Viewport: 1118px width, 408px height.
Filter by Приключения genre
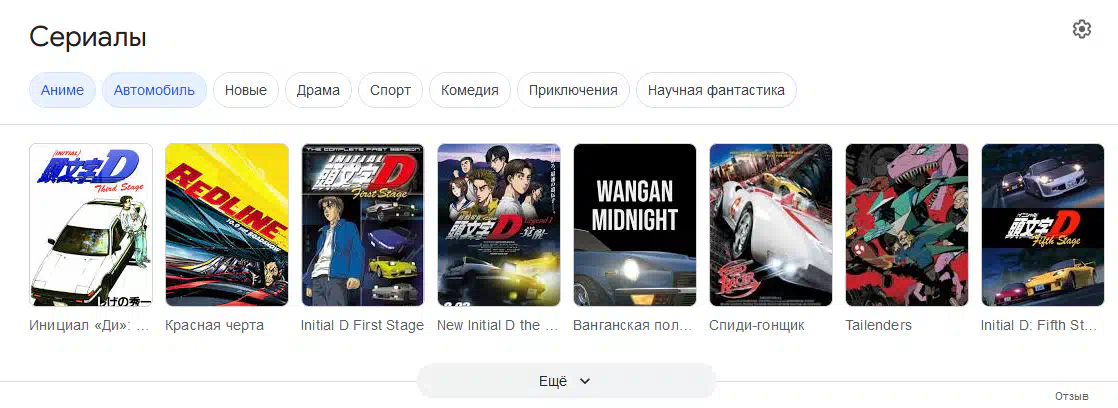pyautogui.click(x=573, y=91)
